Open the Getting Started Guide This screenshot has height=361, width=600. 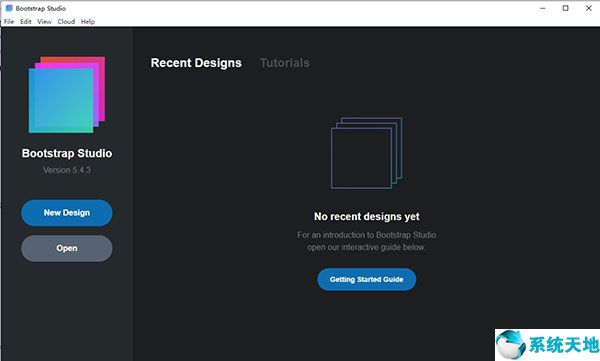[367, 279]
